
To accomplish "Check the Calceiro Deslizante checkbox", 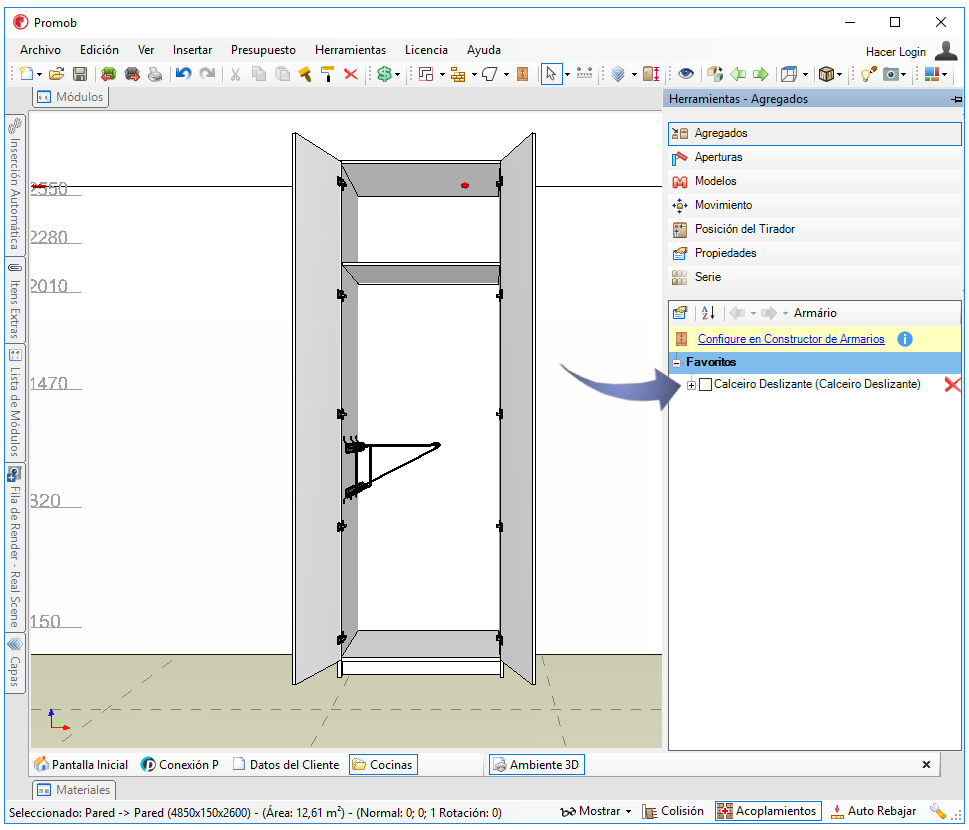I will tap(705, 385).
